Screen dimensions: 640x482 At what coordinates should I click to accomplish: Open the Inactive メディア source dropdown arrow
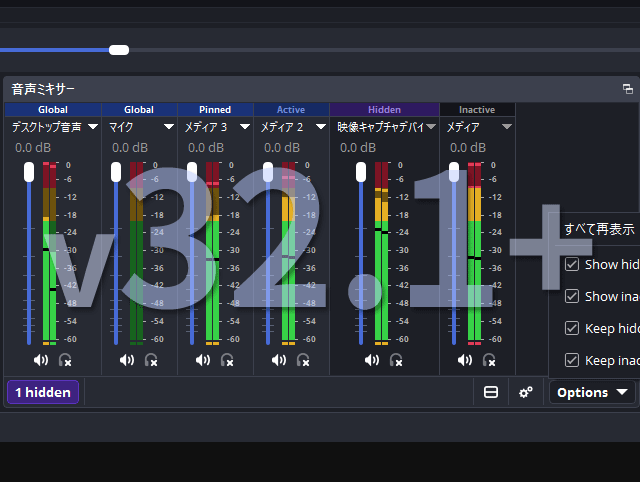507,127
